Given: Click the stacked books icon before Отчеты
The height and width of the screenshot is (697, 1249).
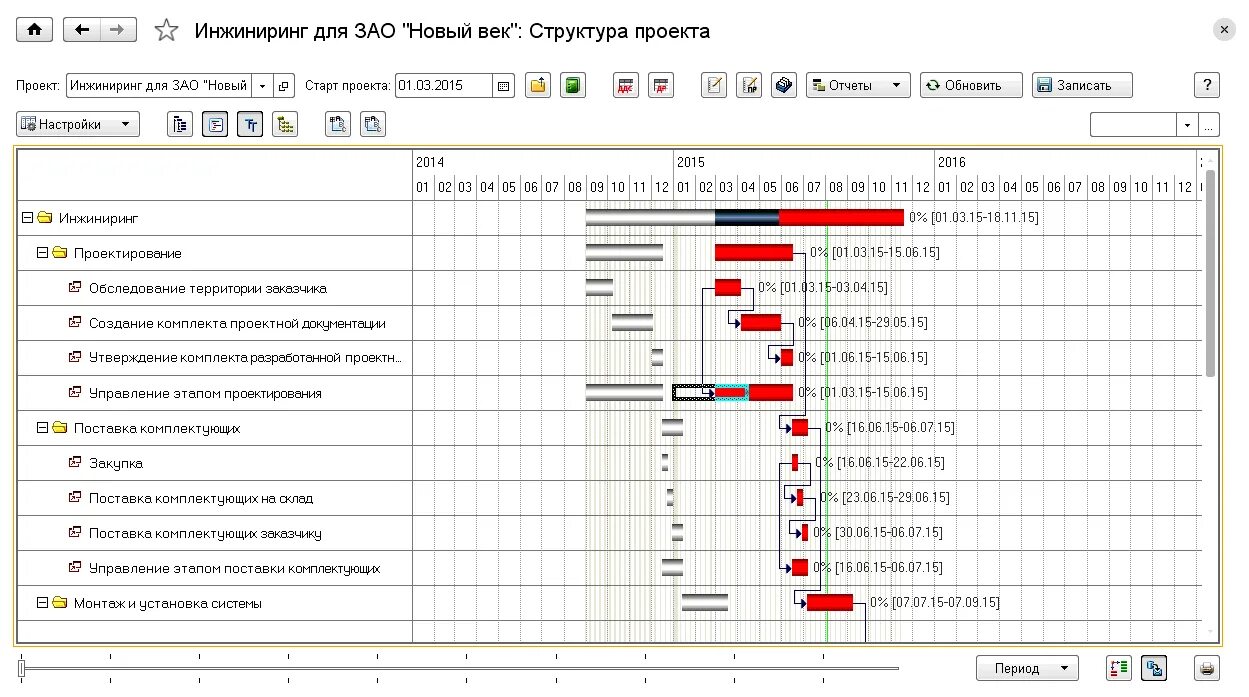Looking at the screenshot, I should point(784,86).
